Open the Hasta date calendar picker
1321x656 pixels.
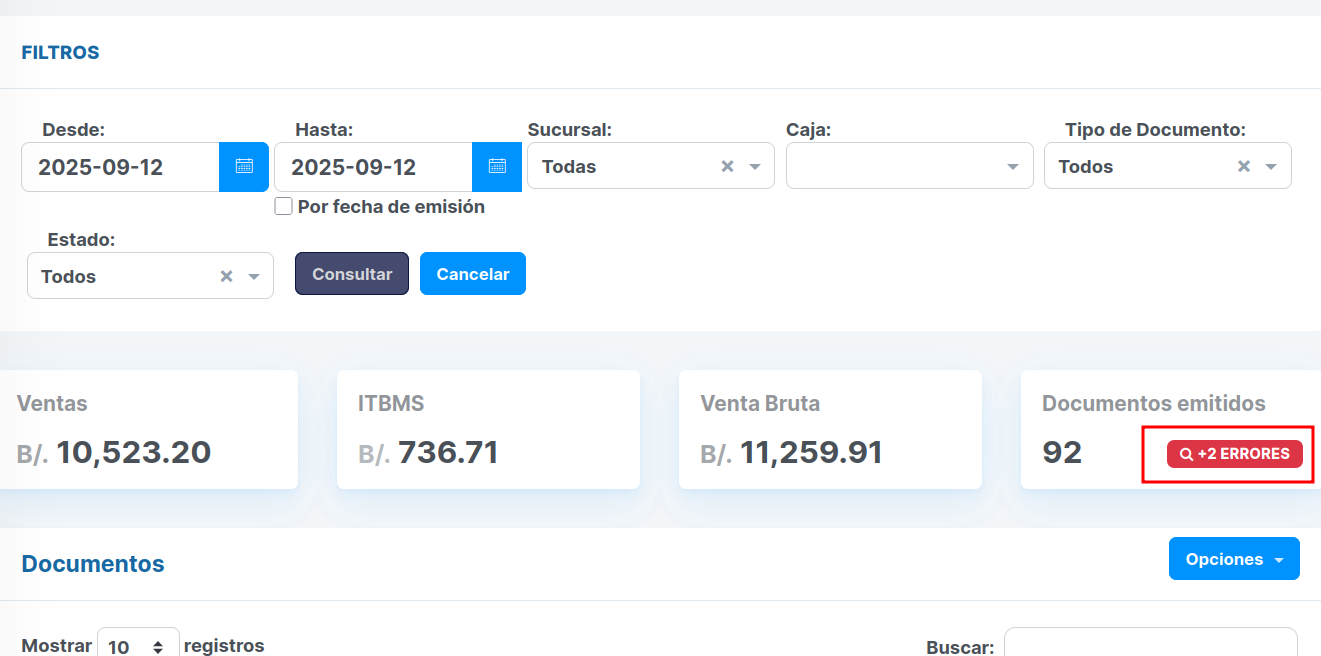pos(497,167)
